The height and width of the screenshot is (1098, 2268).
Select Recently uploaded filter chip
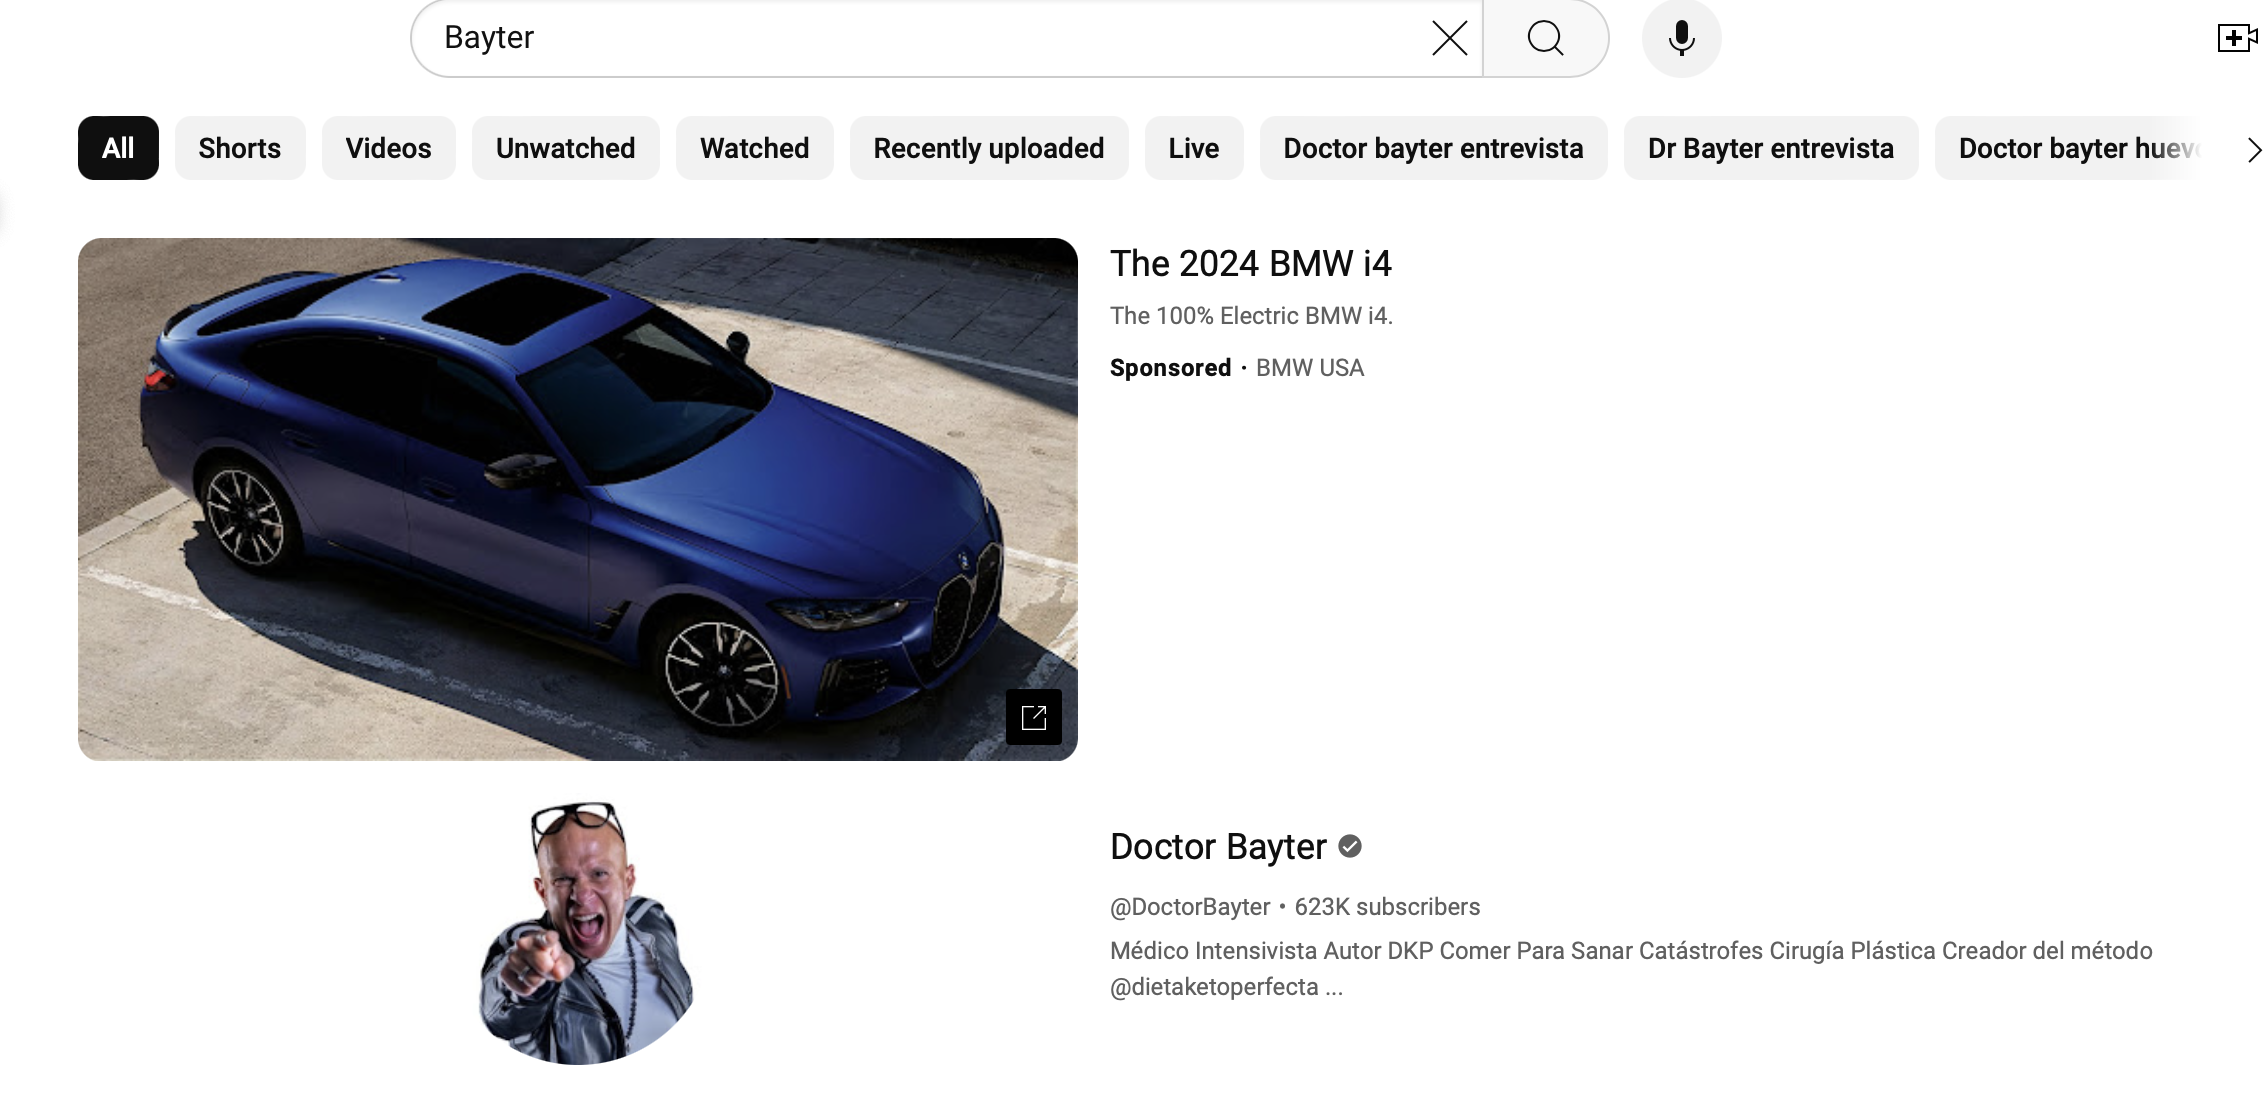pyautogui.click(x=988, y=148)
